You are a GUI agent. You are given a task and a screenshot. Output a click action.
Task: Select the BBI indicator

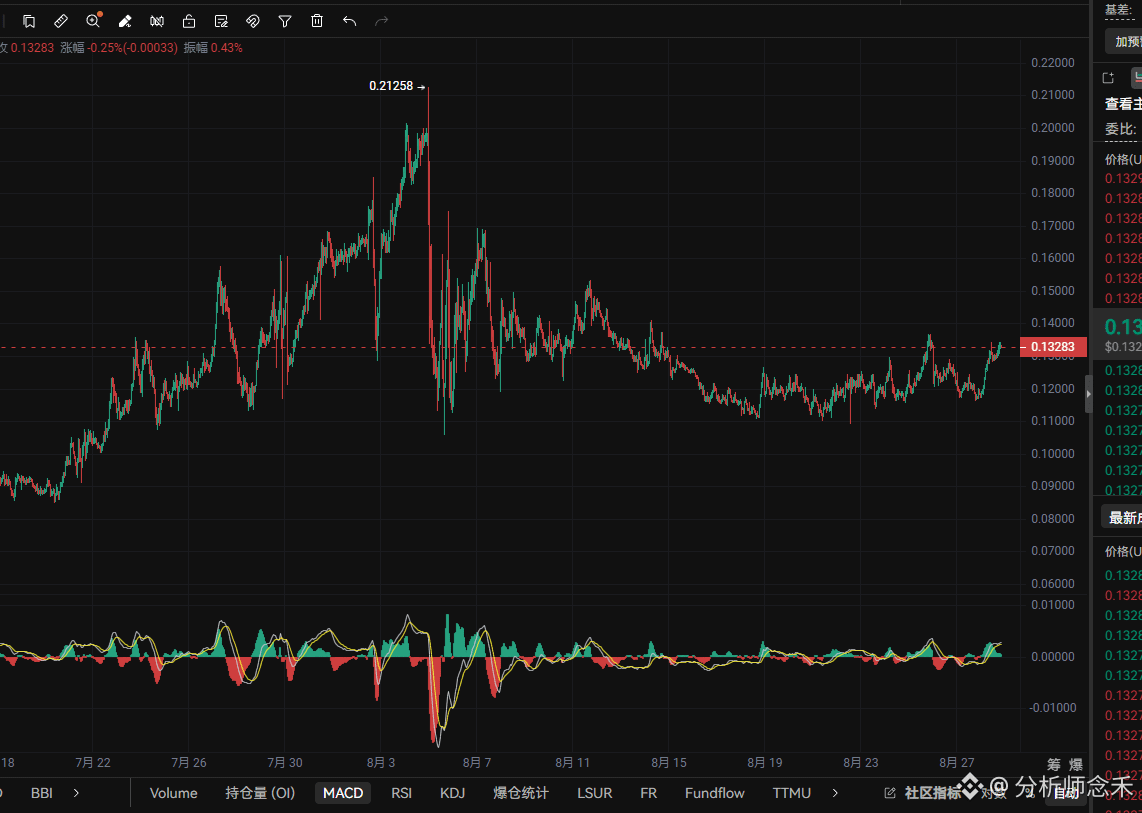42,793
